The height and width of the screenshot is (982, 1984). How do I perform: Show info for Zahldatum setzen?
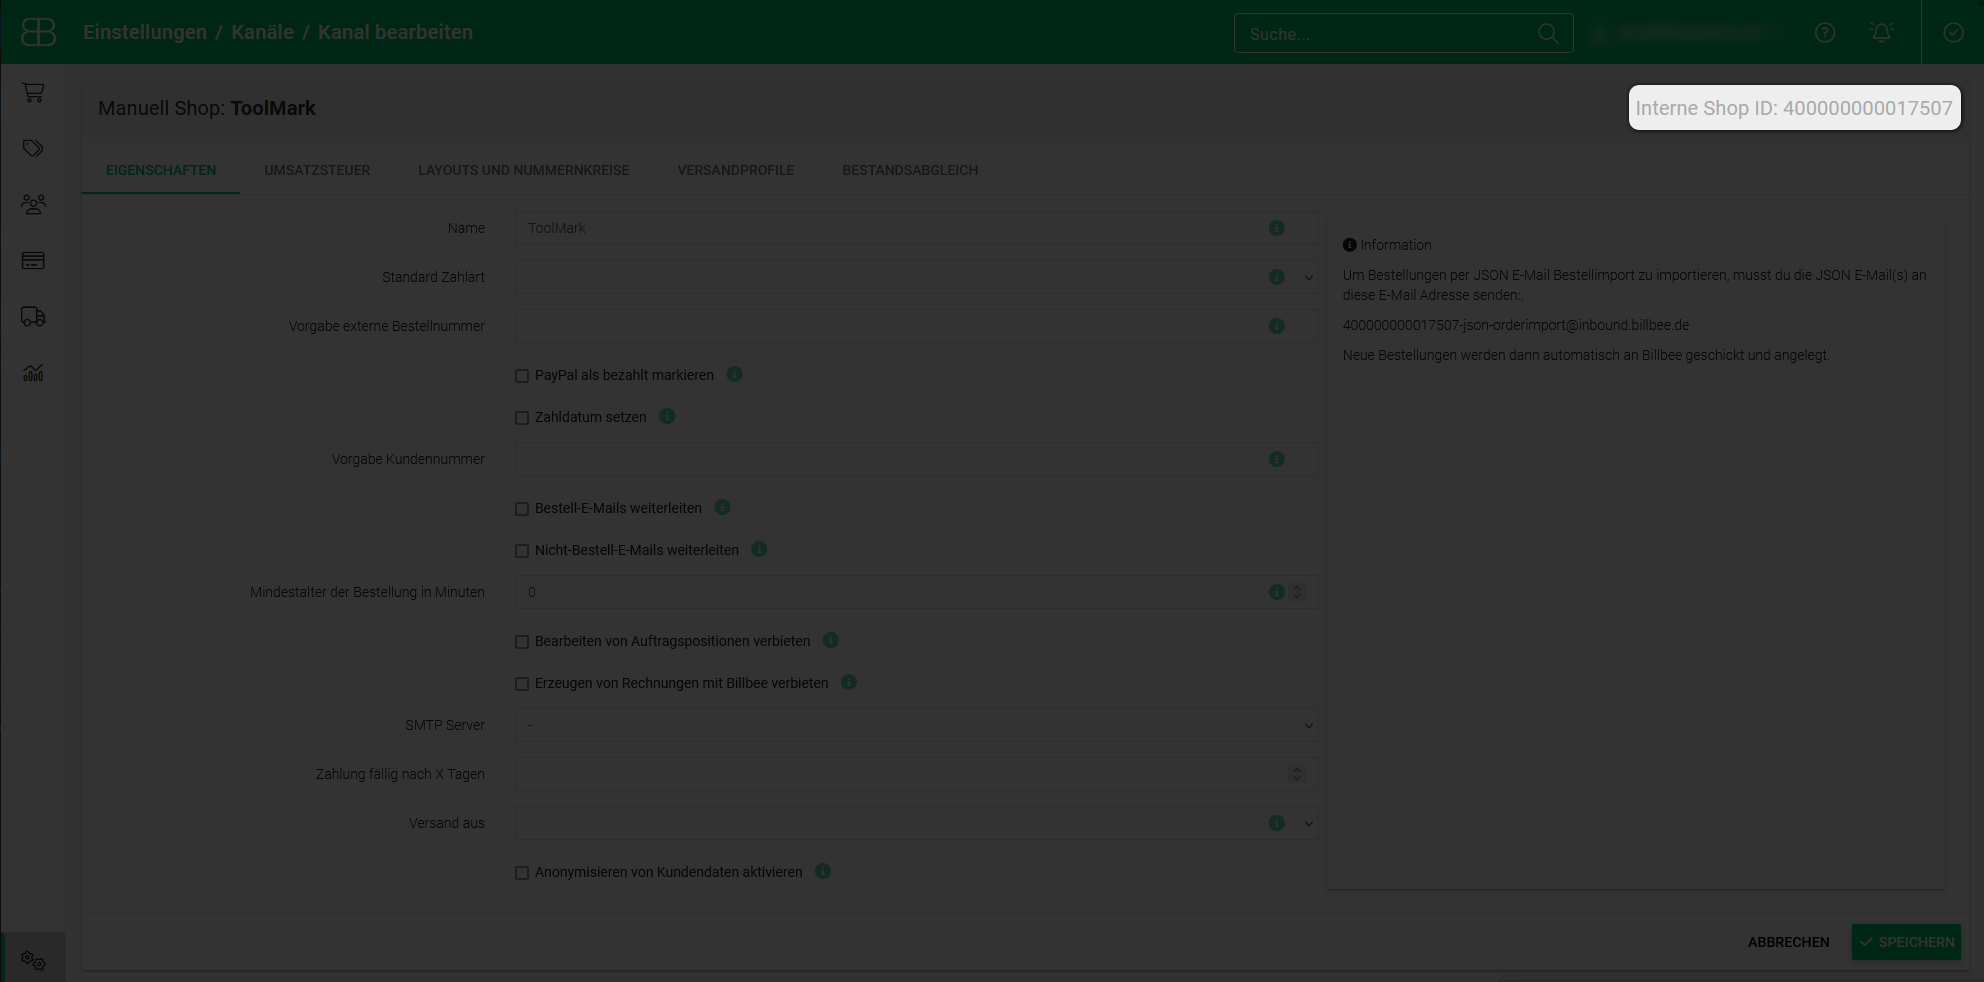(667, 416)
